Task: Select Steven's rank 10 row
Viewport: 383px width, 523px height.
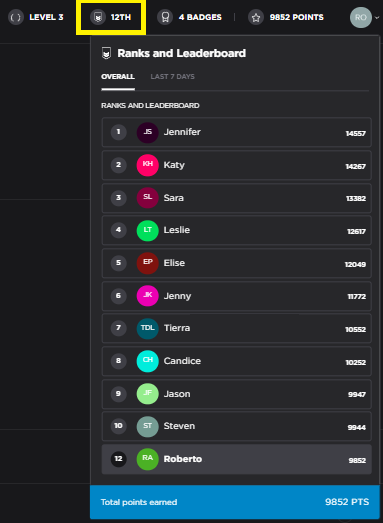Action: pos(237,427)
